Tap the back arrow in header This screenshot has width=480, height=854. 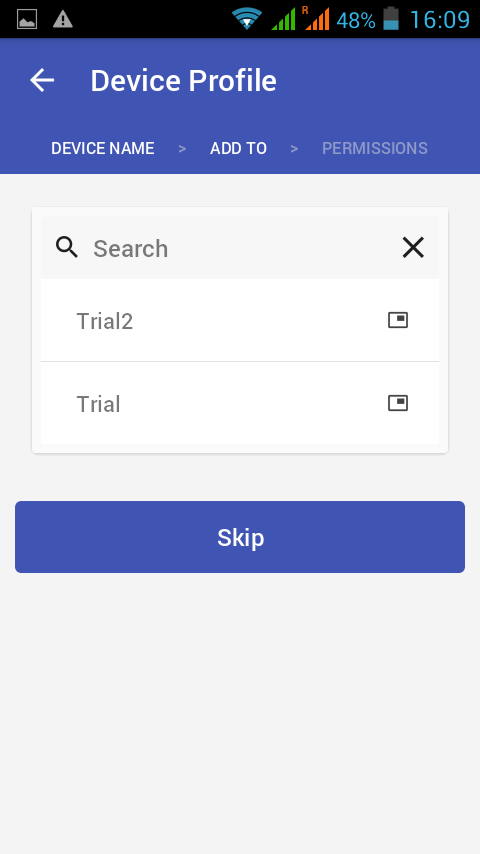point(42,80)
